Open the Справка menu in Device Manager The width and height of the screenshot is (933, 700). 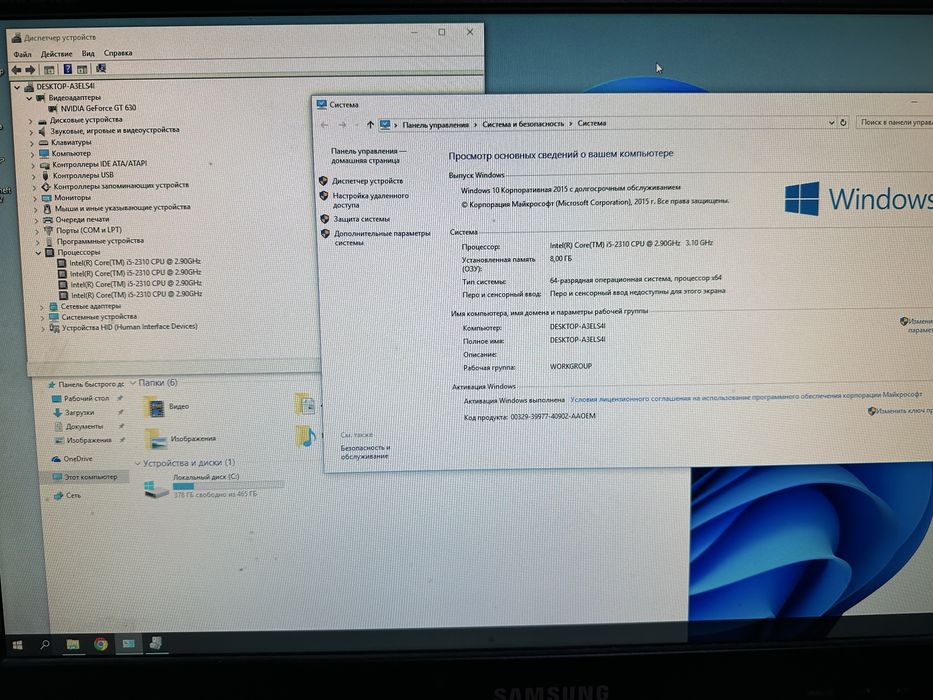(x=118, y=53)
